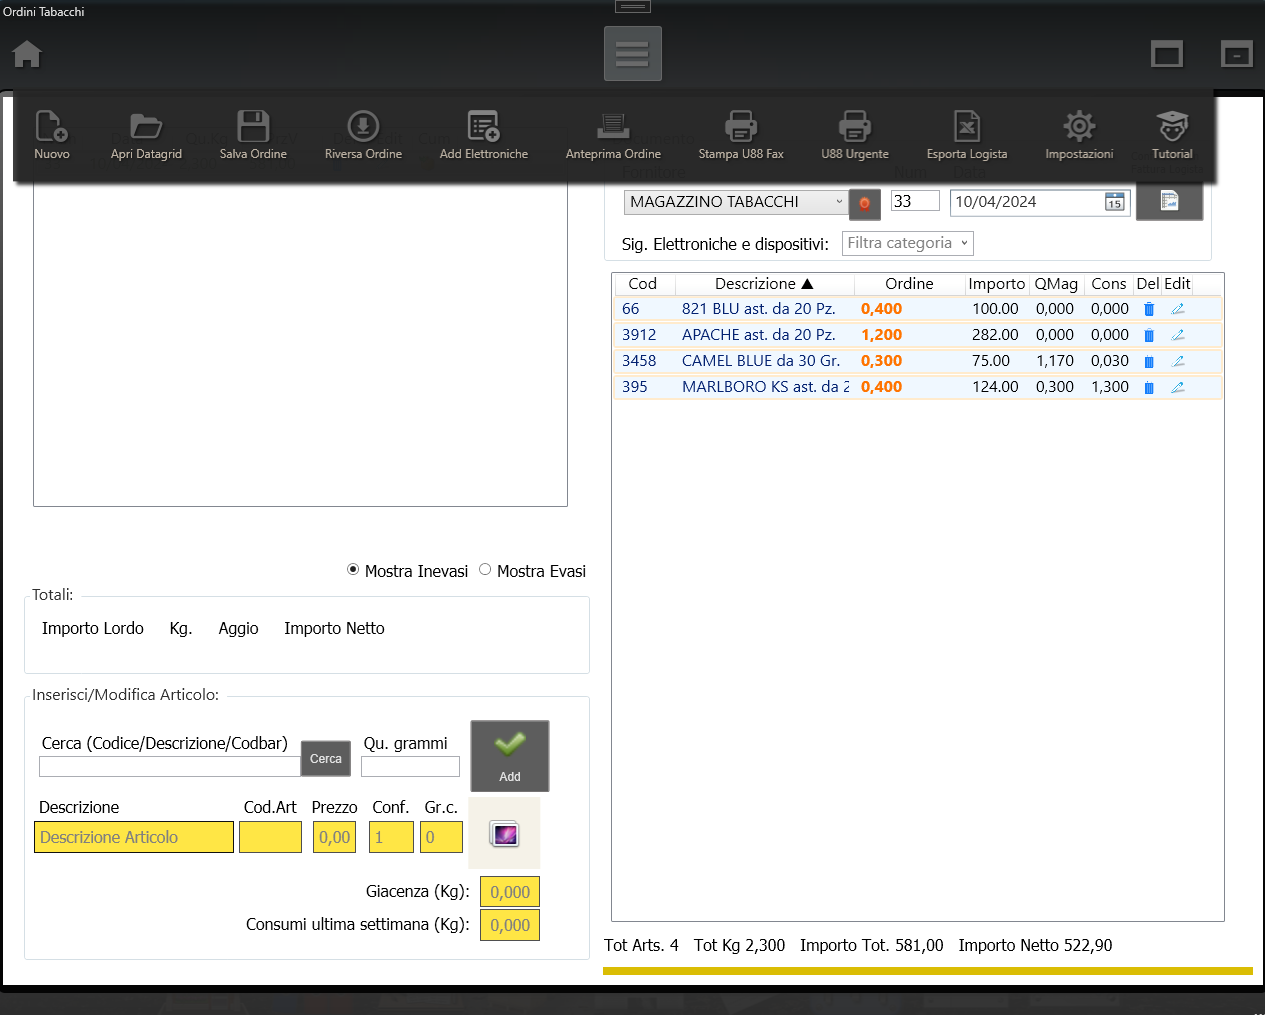1265x1015 pixels.
Task: Select Mostra Evasi radio button
Action: (x=485, y=570)
